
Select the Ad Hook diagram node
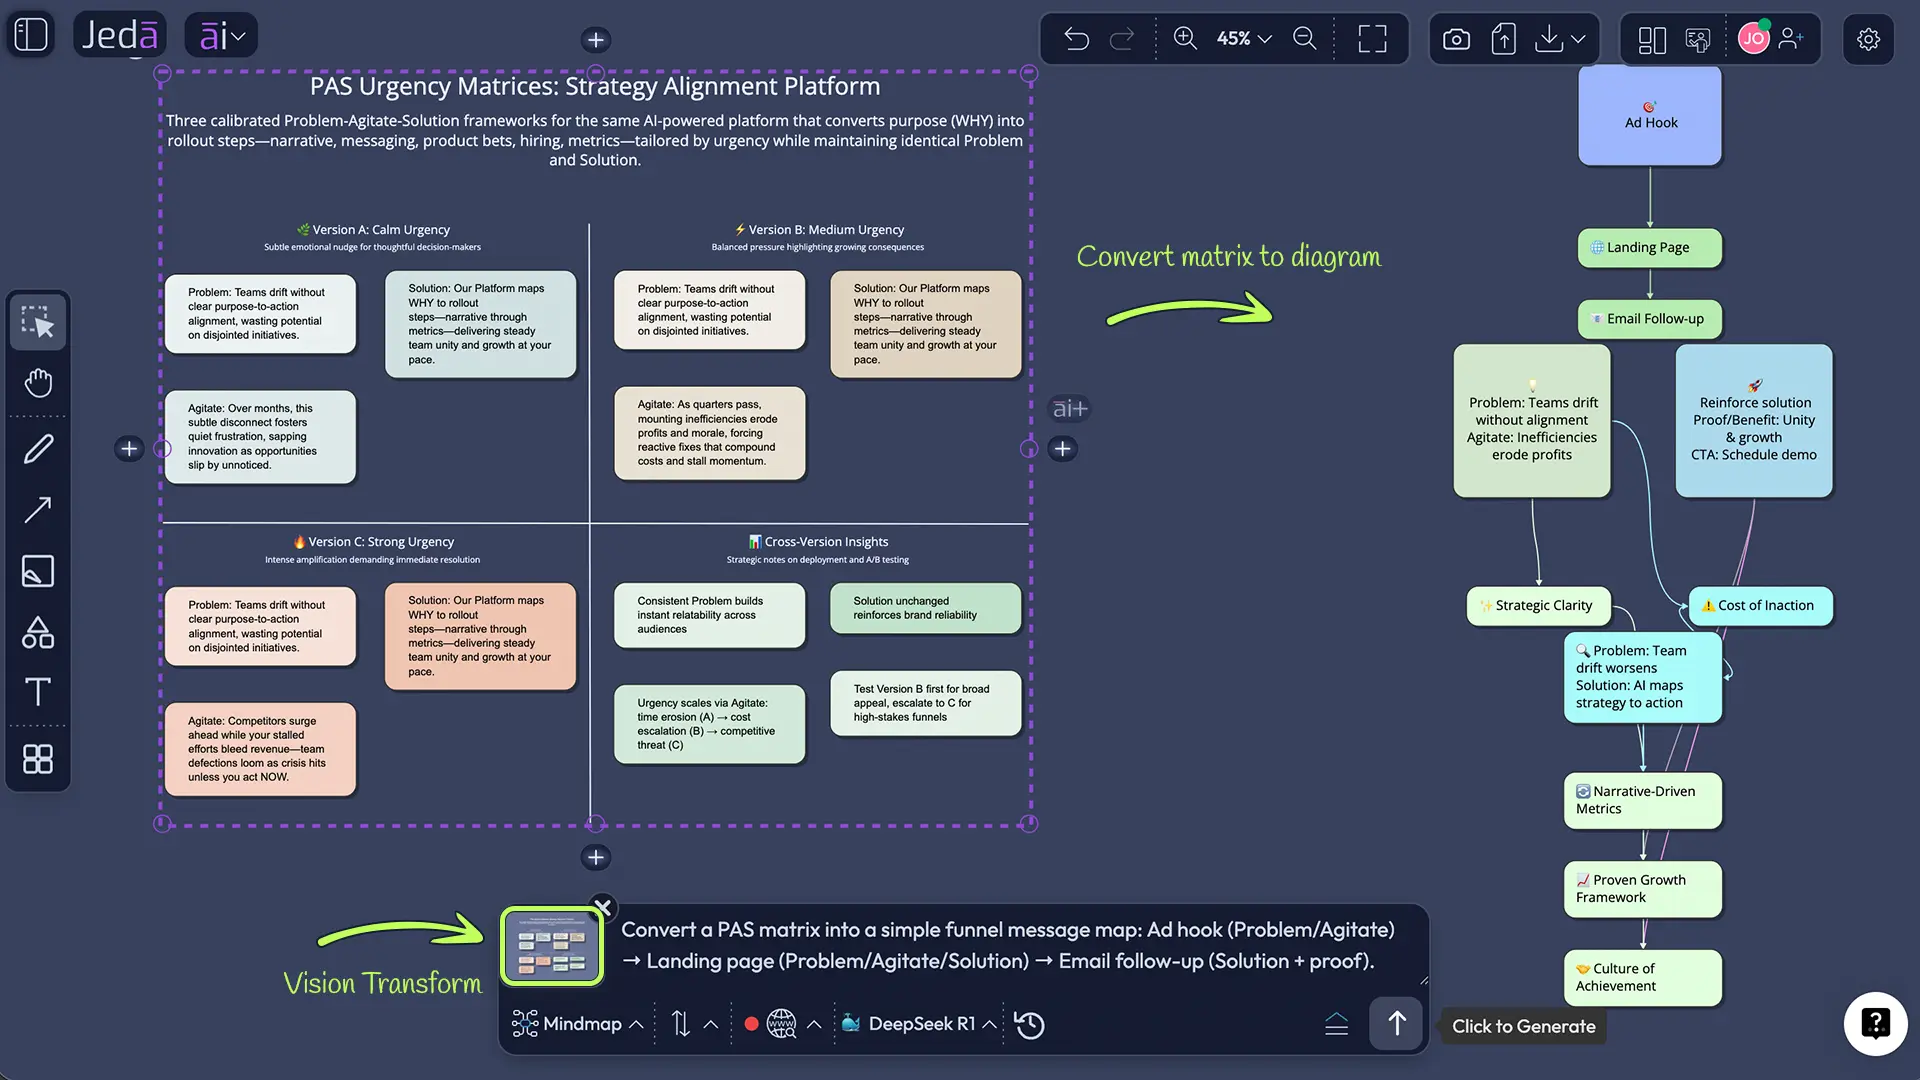coord(1650,115)
